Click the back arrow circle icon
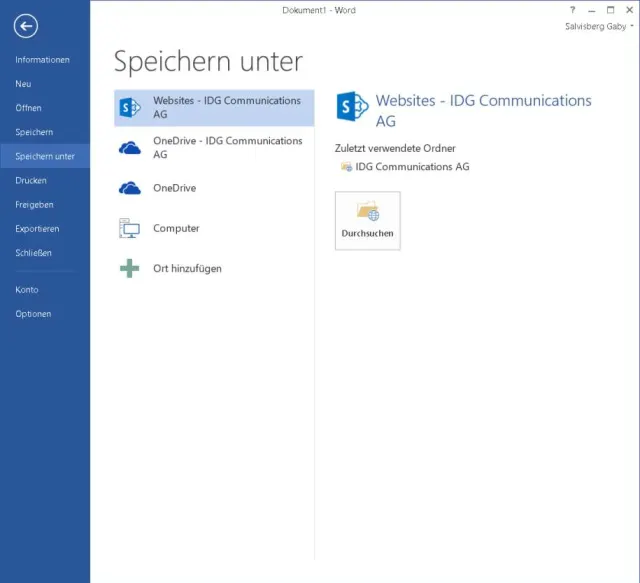 tap(26, 27)
